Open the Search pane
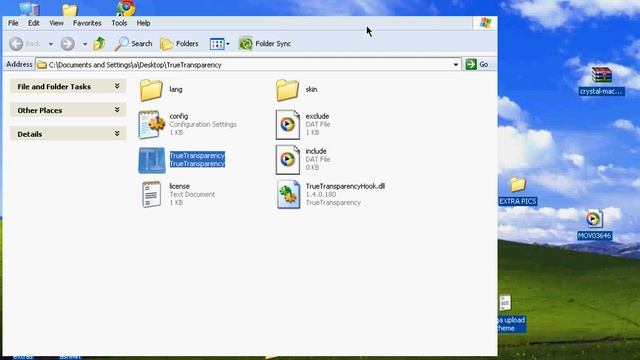 [x=133, y=43]
